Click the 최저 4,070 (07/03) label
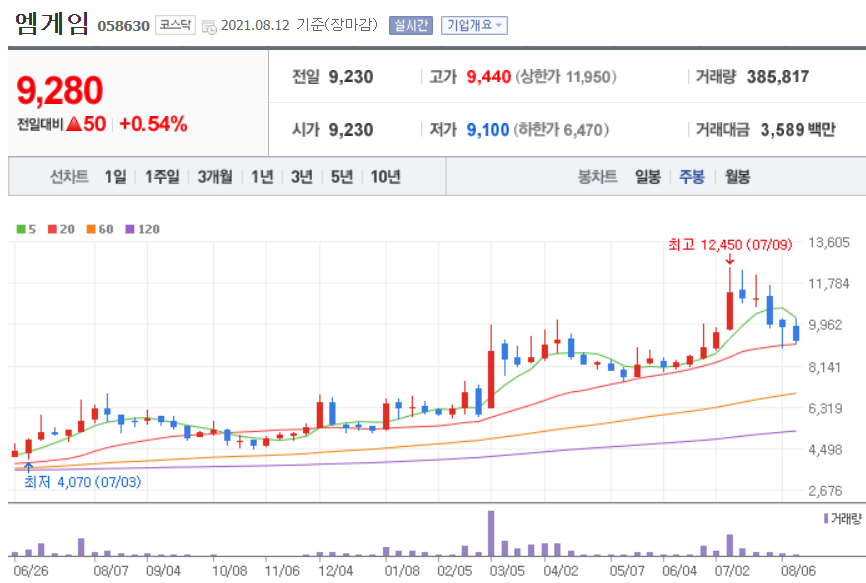 83,482
